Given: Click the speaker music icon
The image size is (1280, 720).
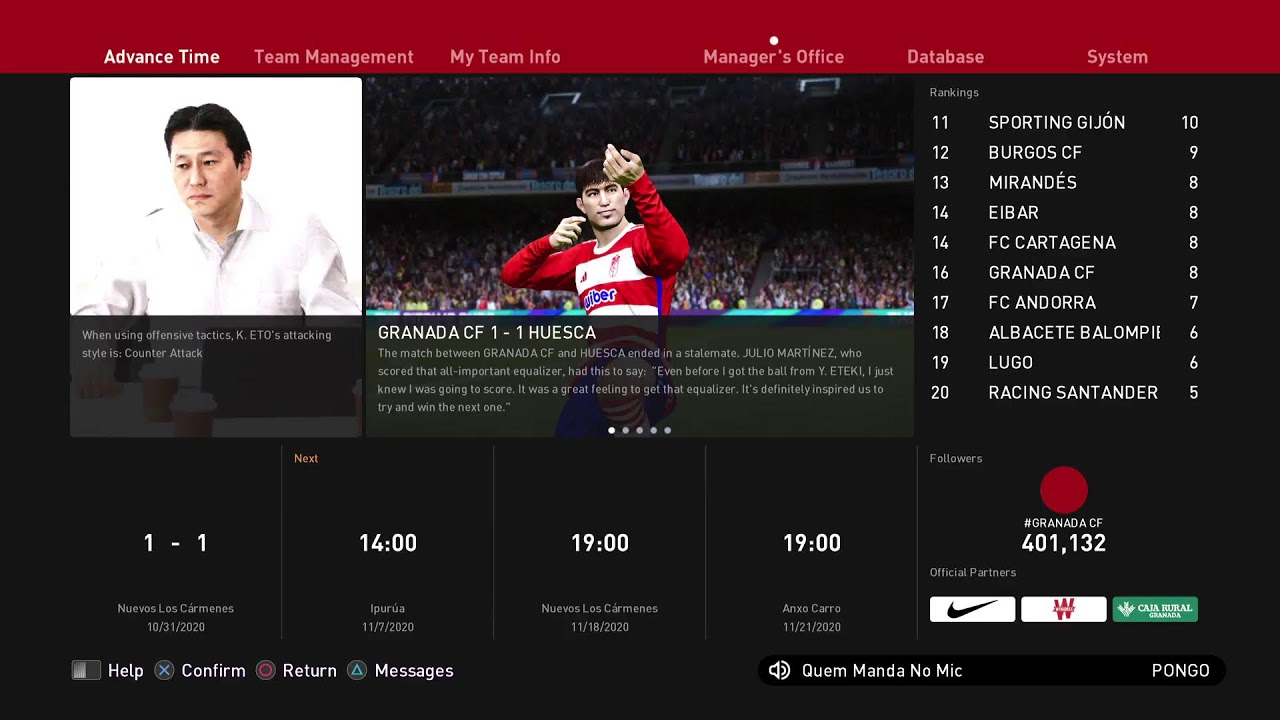Looking at the screenshot, I should 780,670.
